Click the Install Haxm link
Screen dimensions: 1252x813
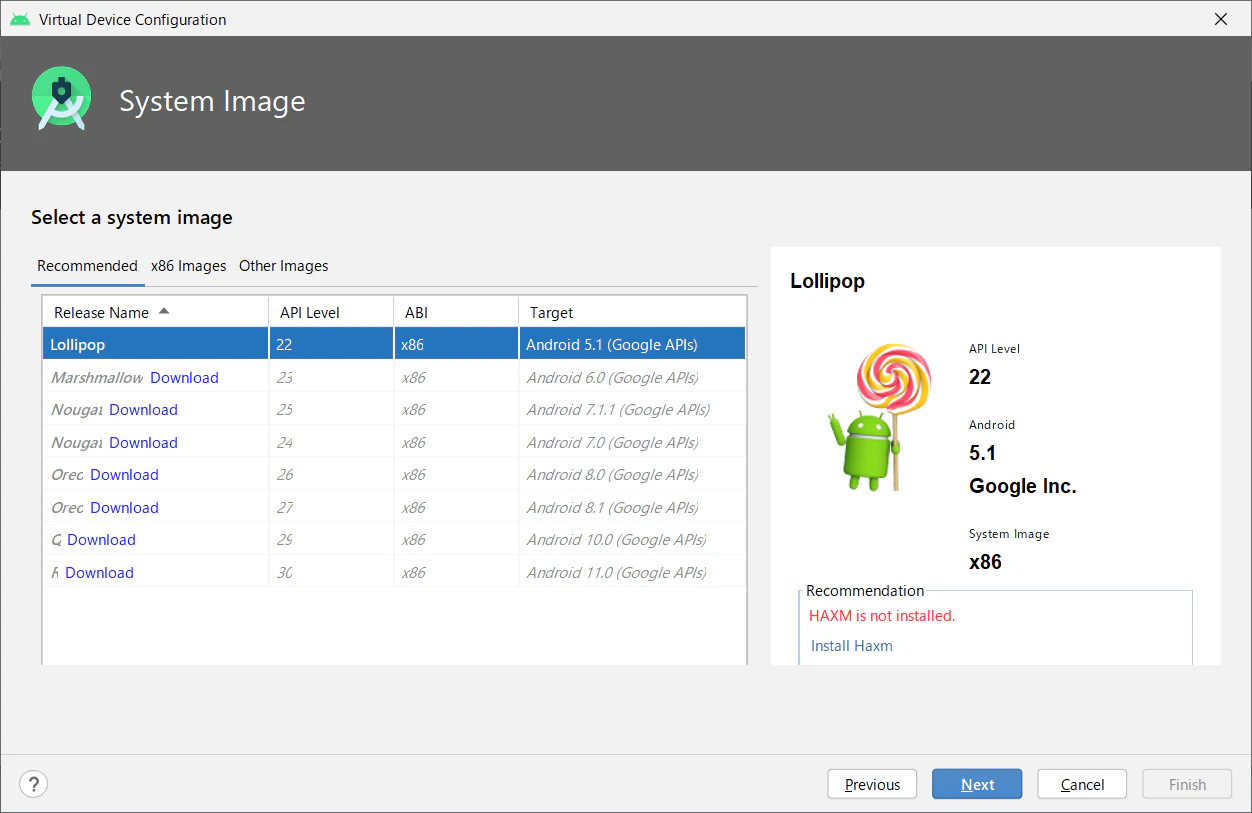[852, 646]
